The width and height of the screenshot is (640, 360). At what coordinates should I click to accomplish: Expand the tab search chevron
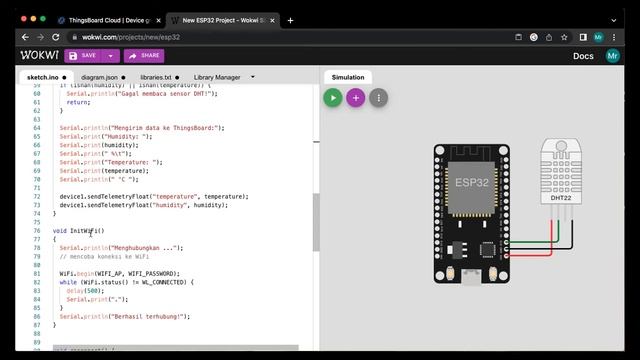613,20
